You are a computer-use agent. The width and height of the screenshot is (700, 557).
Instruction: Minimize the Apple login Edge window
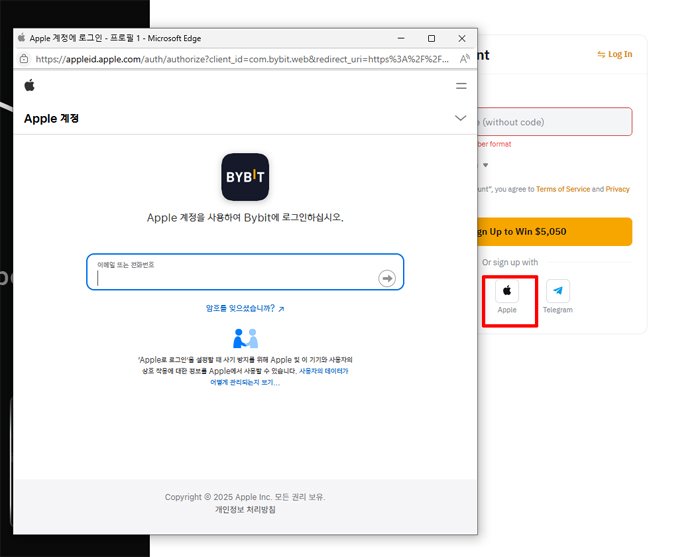tap(401, 38)
